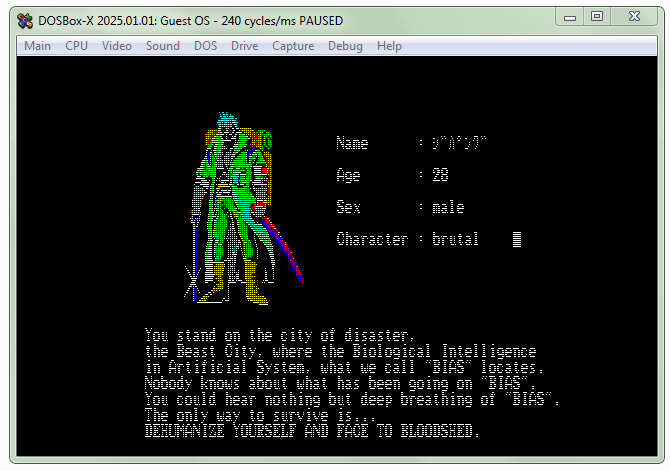Click the line starting 'You could hear nothing'
Screen dimensions: 670x471
[x=352, y=400]
